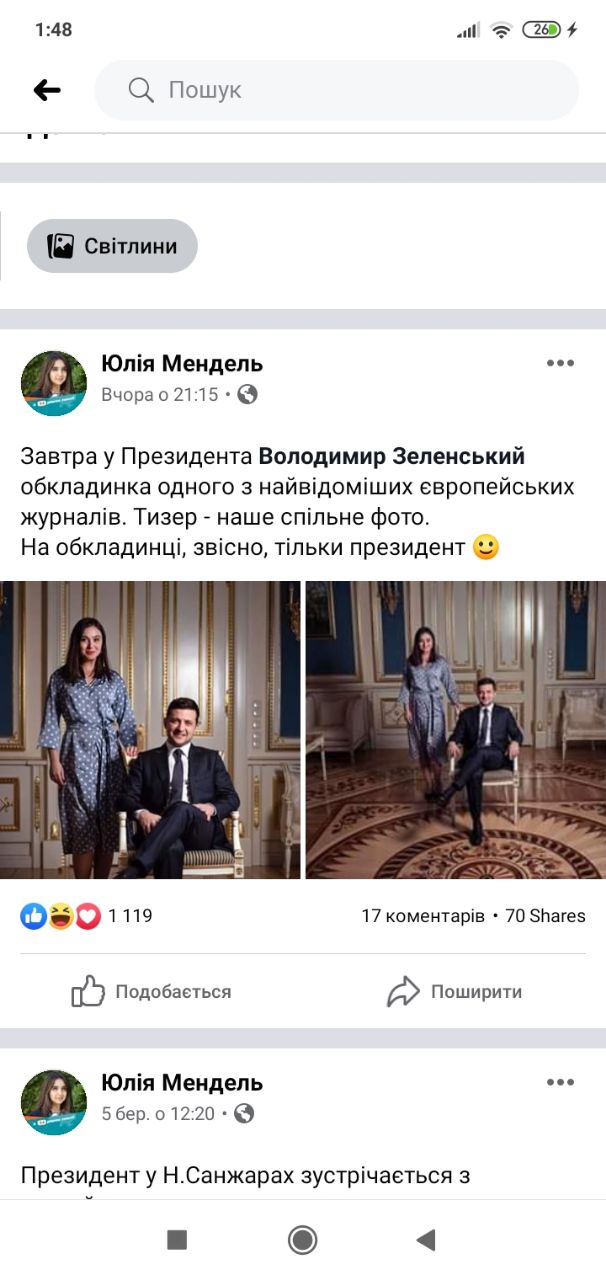This screenshot has width=606, height=1280.
Task: Open Юлія Мендель profile from first post
Action: coord(182,362)
